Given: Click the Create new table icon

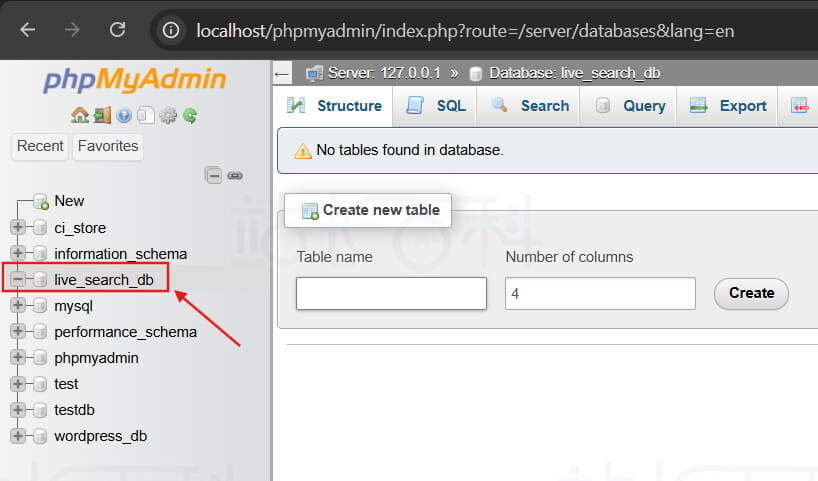Looking at the screenshot, I should point(310,211).
